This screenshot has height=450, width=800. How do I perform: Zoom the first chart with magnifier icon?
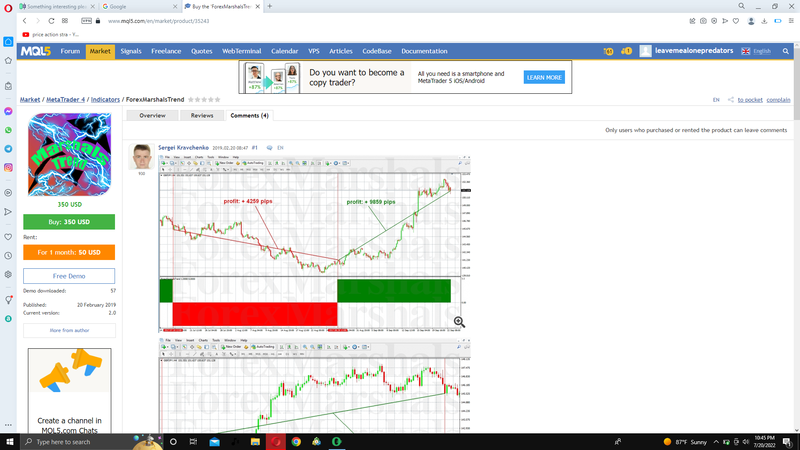tap(459, 322)
